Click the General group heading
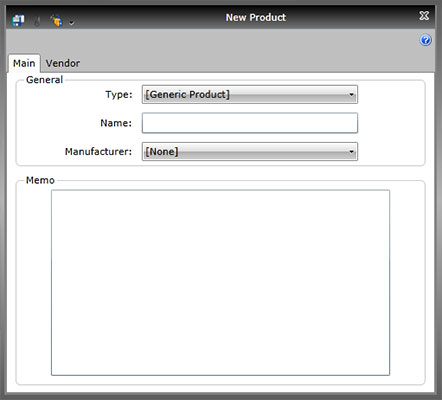The image size is (442, 400). point(44,80)
